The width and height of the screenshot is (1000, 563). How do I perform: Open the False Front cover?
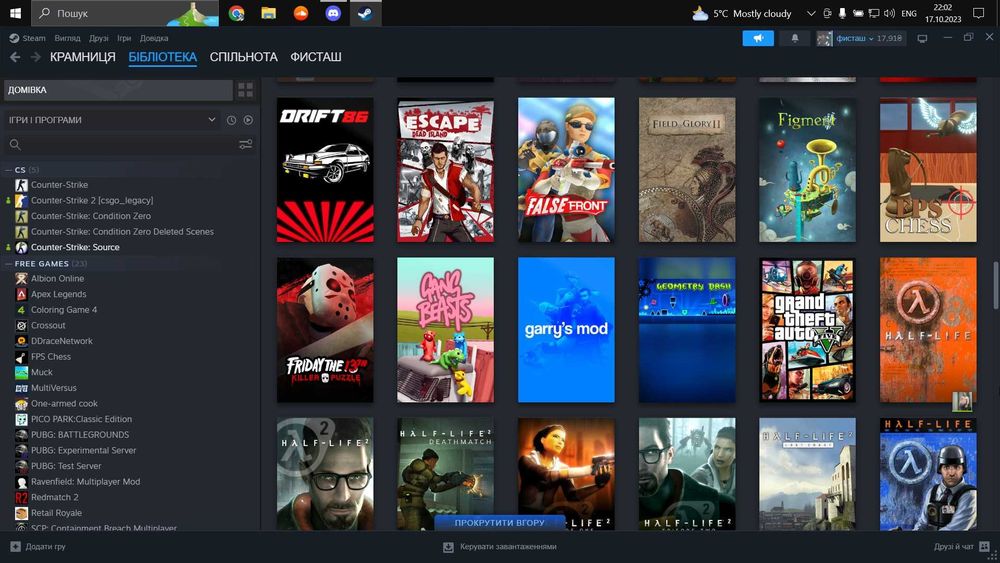click(x=566, y=170)
